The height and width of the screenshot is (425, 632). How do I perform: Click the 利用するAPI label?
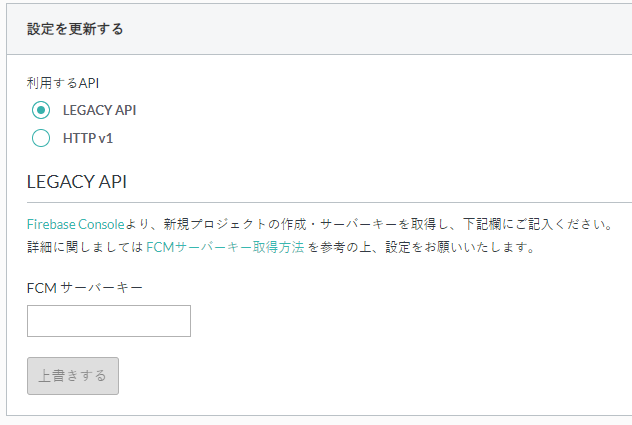[x=63, y=83]
